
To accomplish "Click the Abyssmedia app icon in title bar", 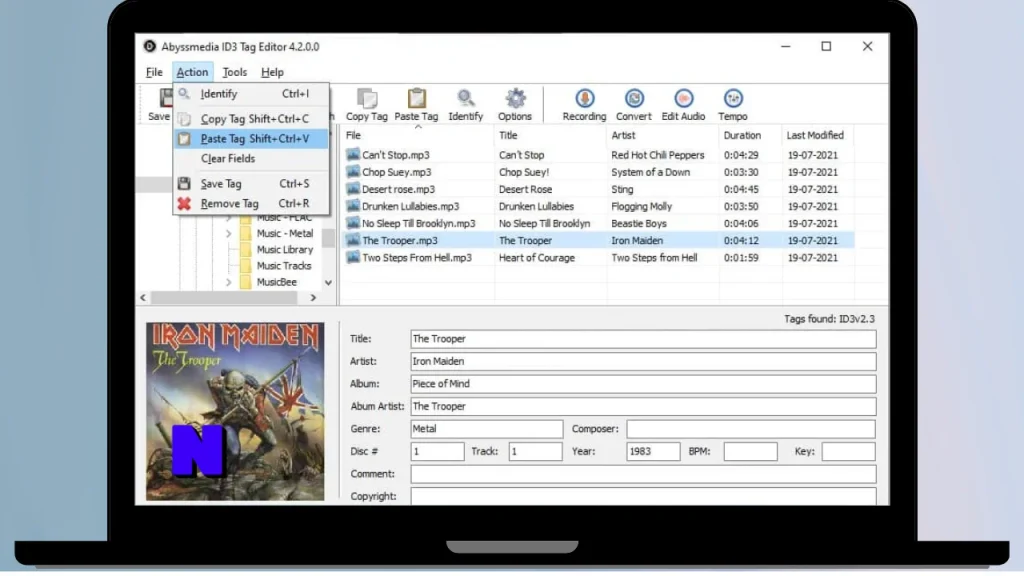I will (150, 46).
